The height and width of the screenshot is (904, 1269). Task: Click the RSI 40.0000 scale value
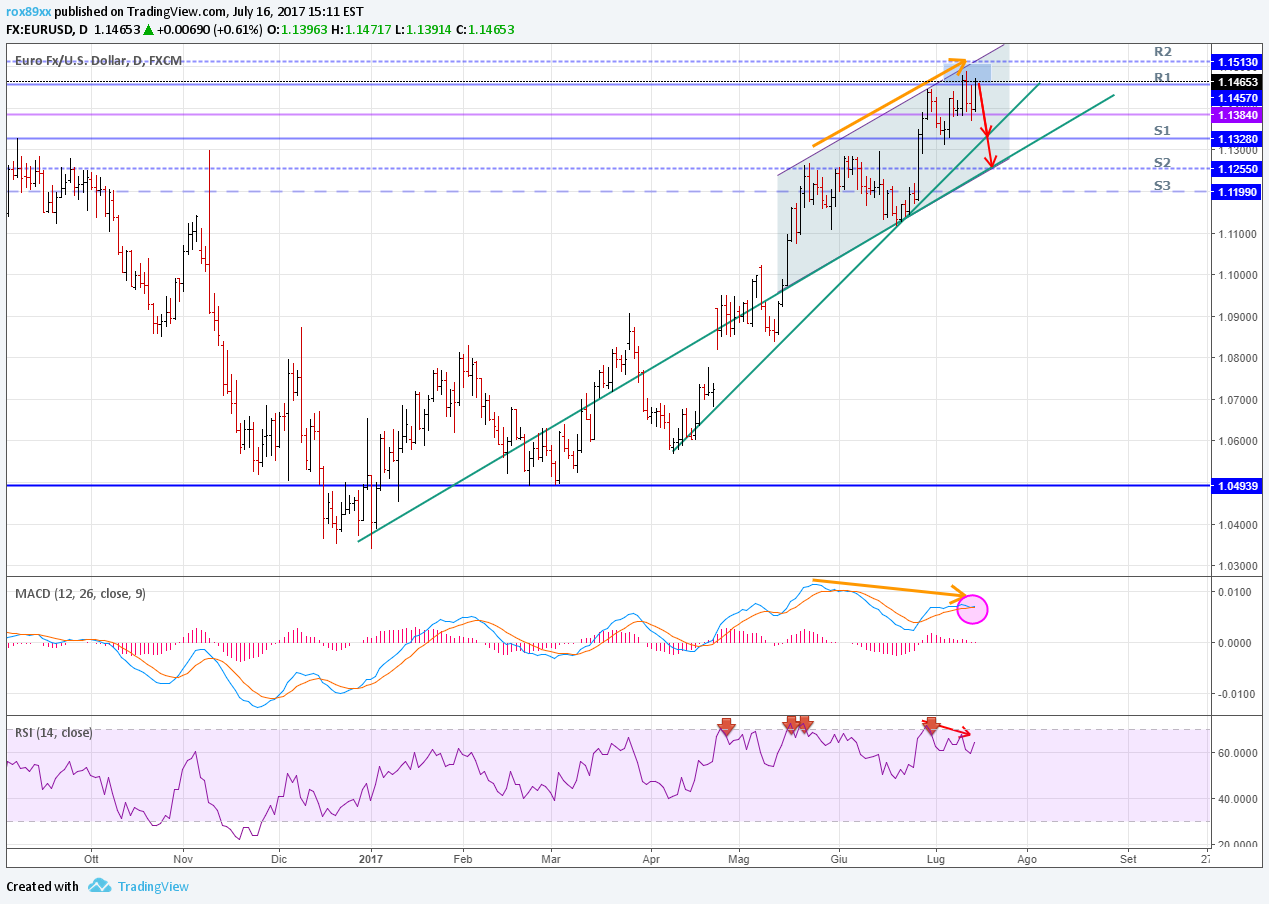tap(1238, 799)
